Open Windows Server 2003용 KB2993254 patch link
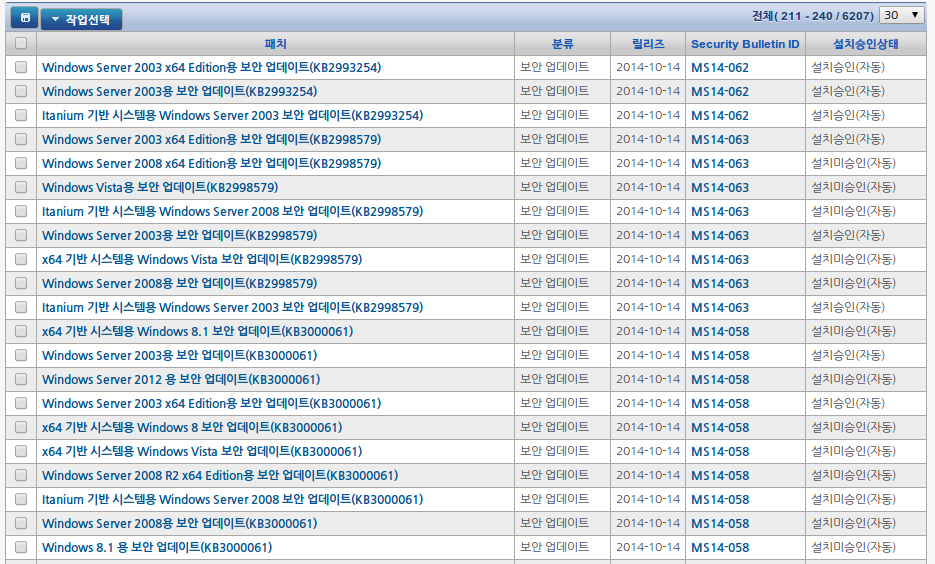935x564 pixels. click(x=179, y=91)
